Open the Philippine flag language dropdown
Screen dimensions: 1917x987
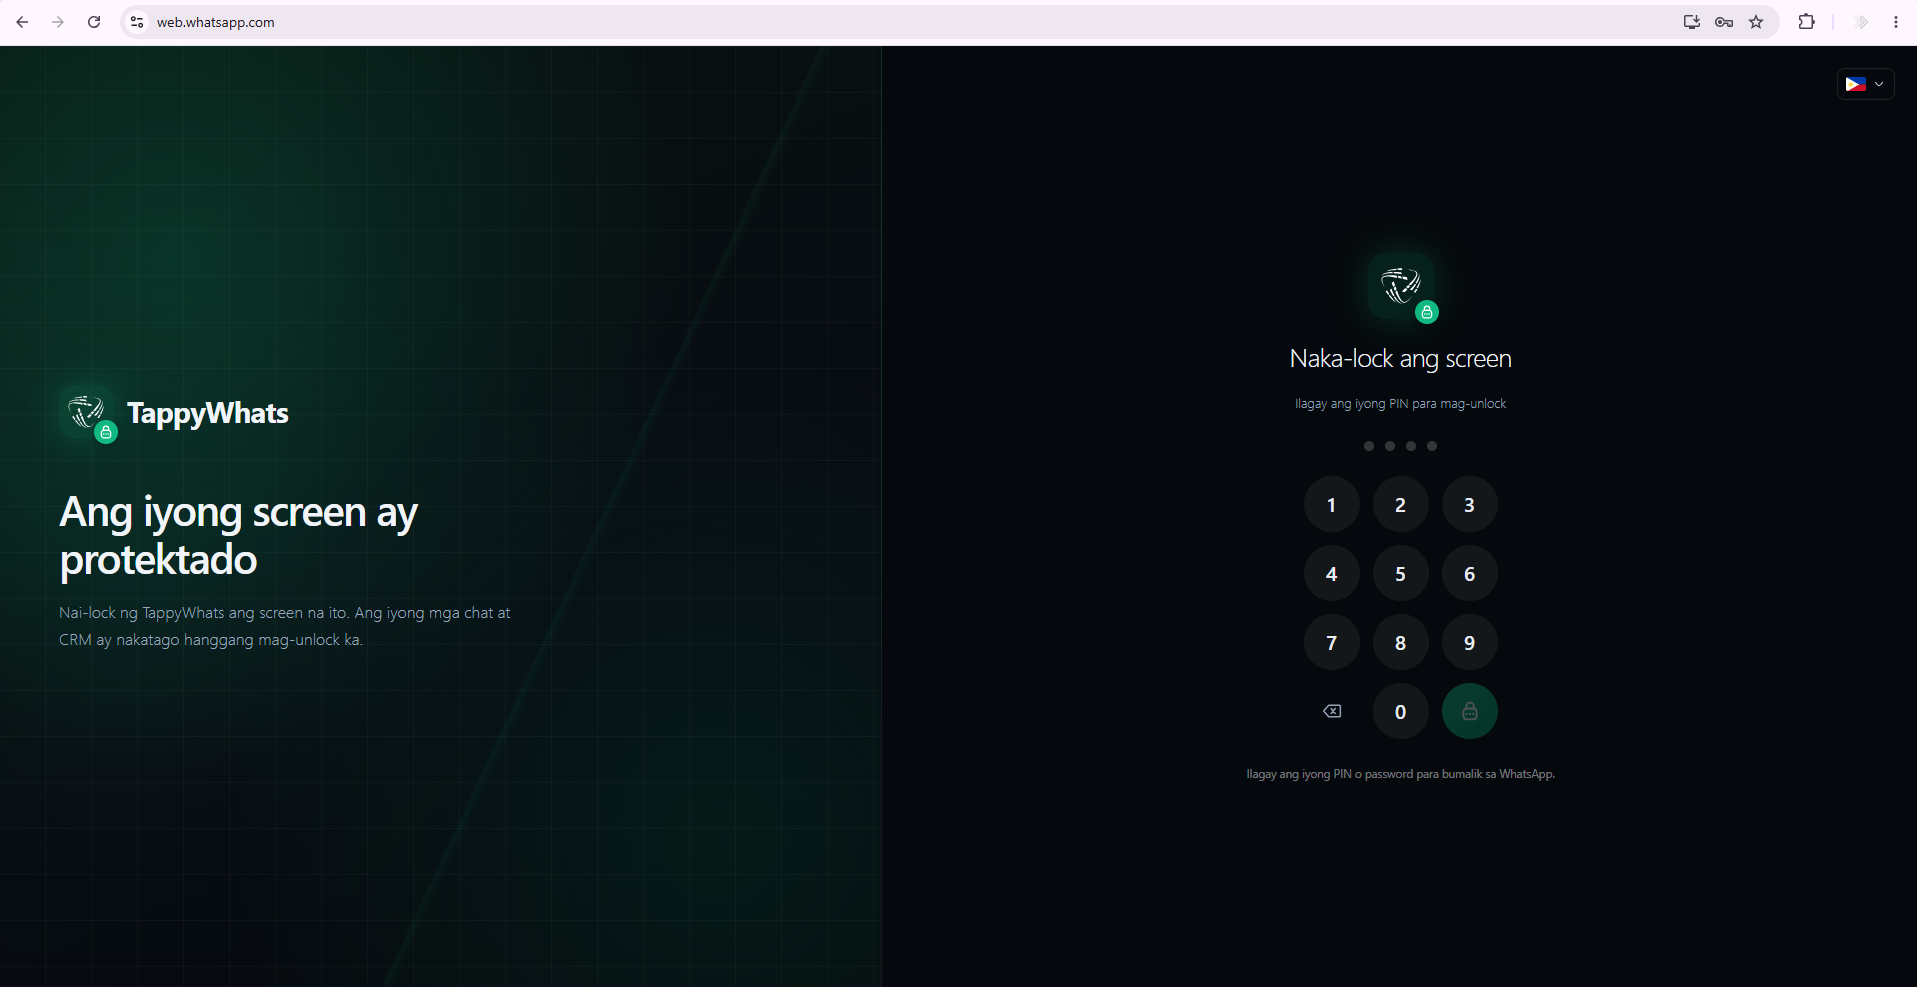(1865, 84)
